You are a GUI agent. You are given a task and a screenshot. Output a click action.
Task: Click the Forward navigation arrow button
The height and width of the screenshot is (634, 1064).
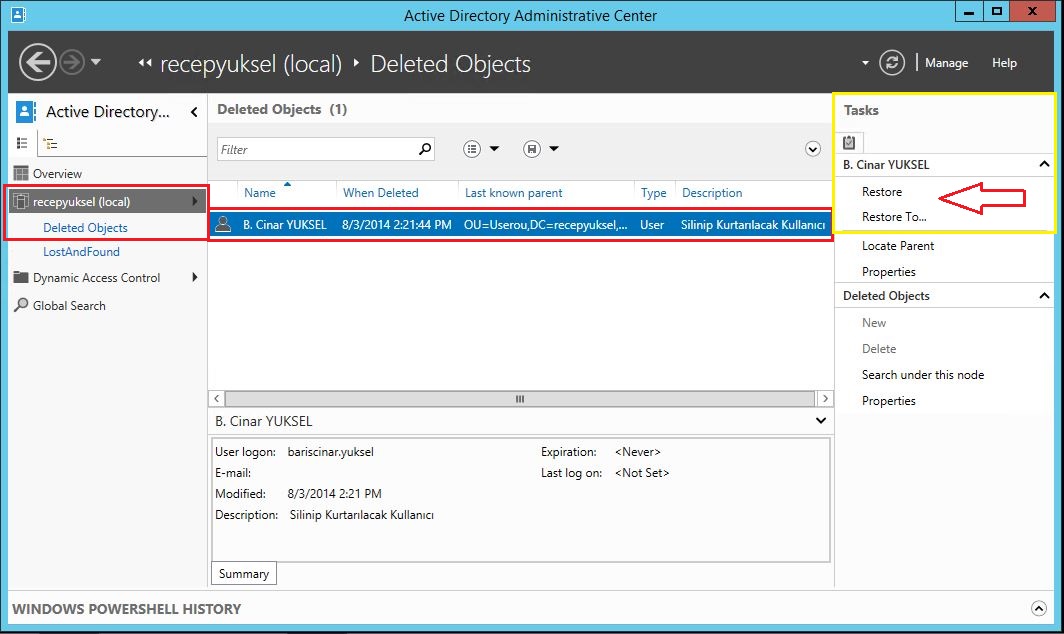pyautogui.click(x=72, y=62)
